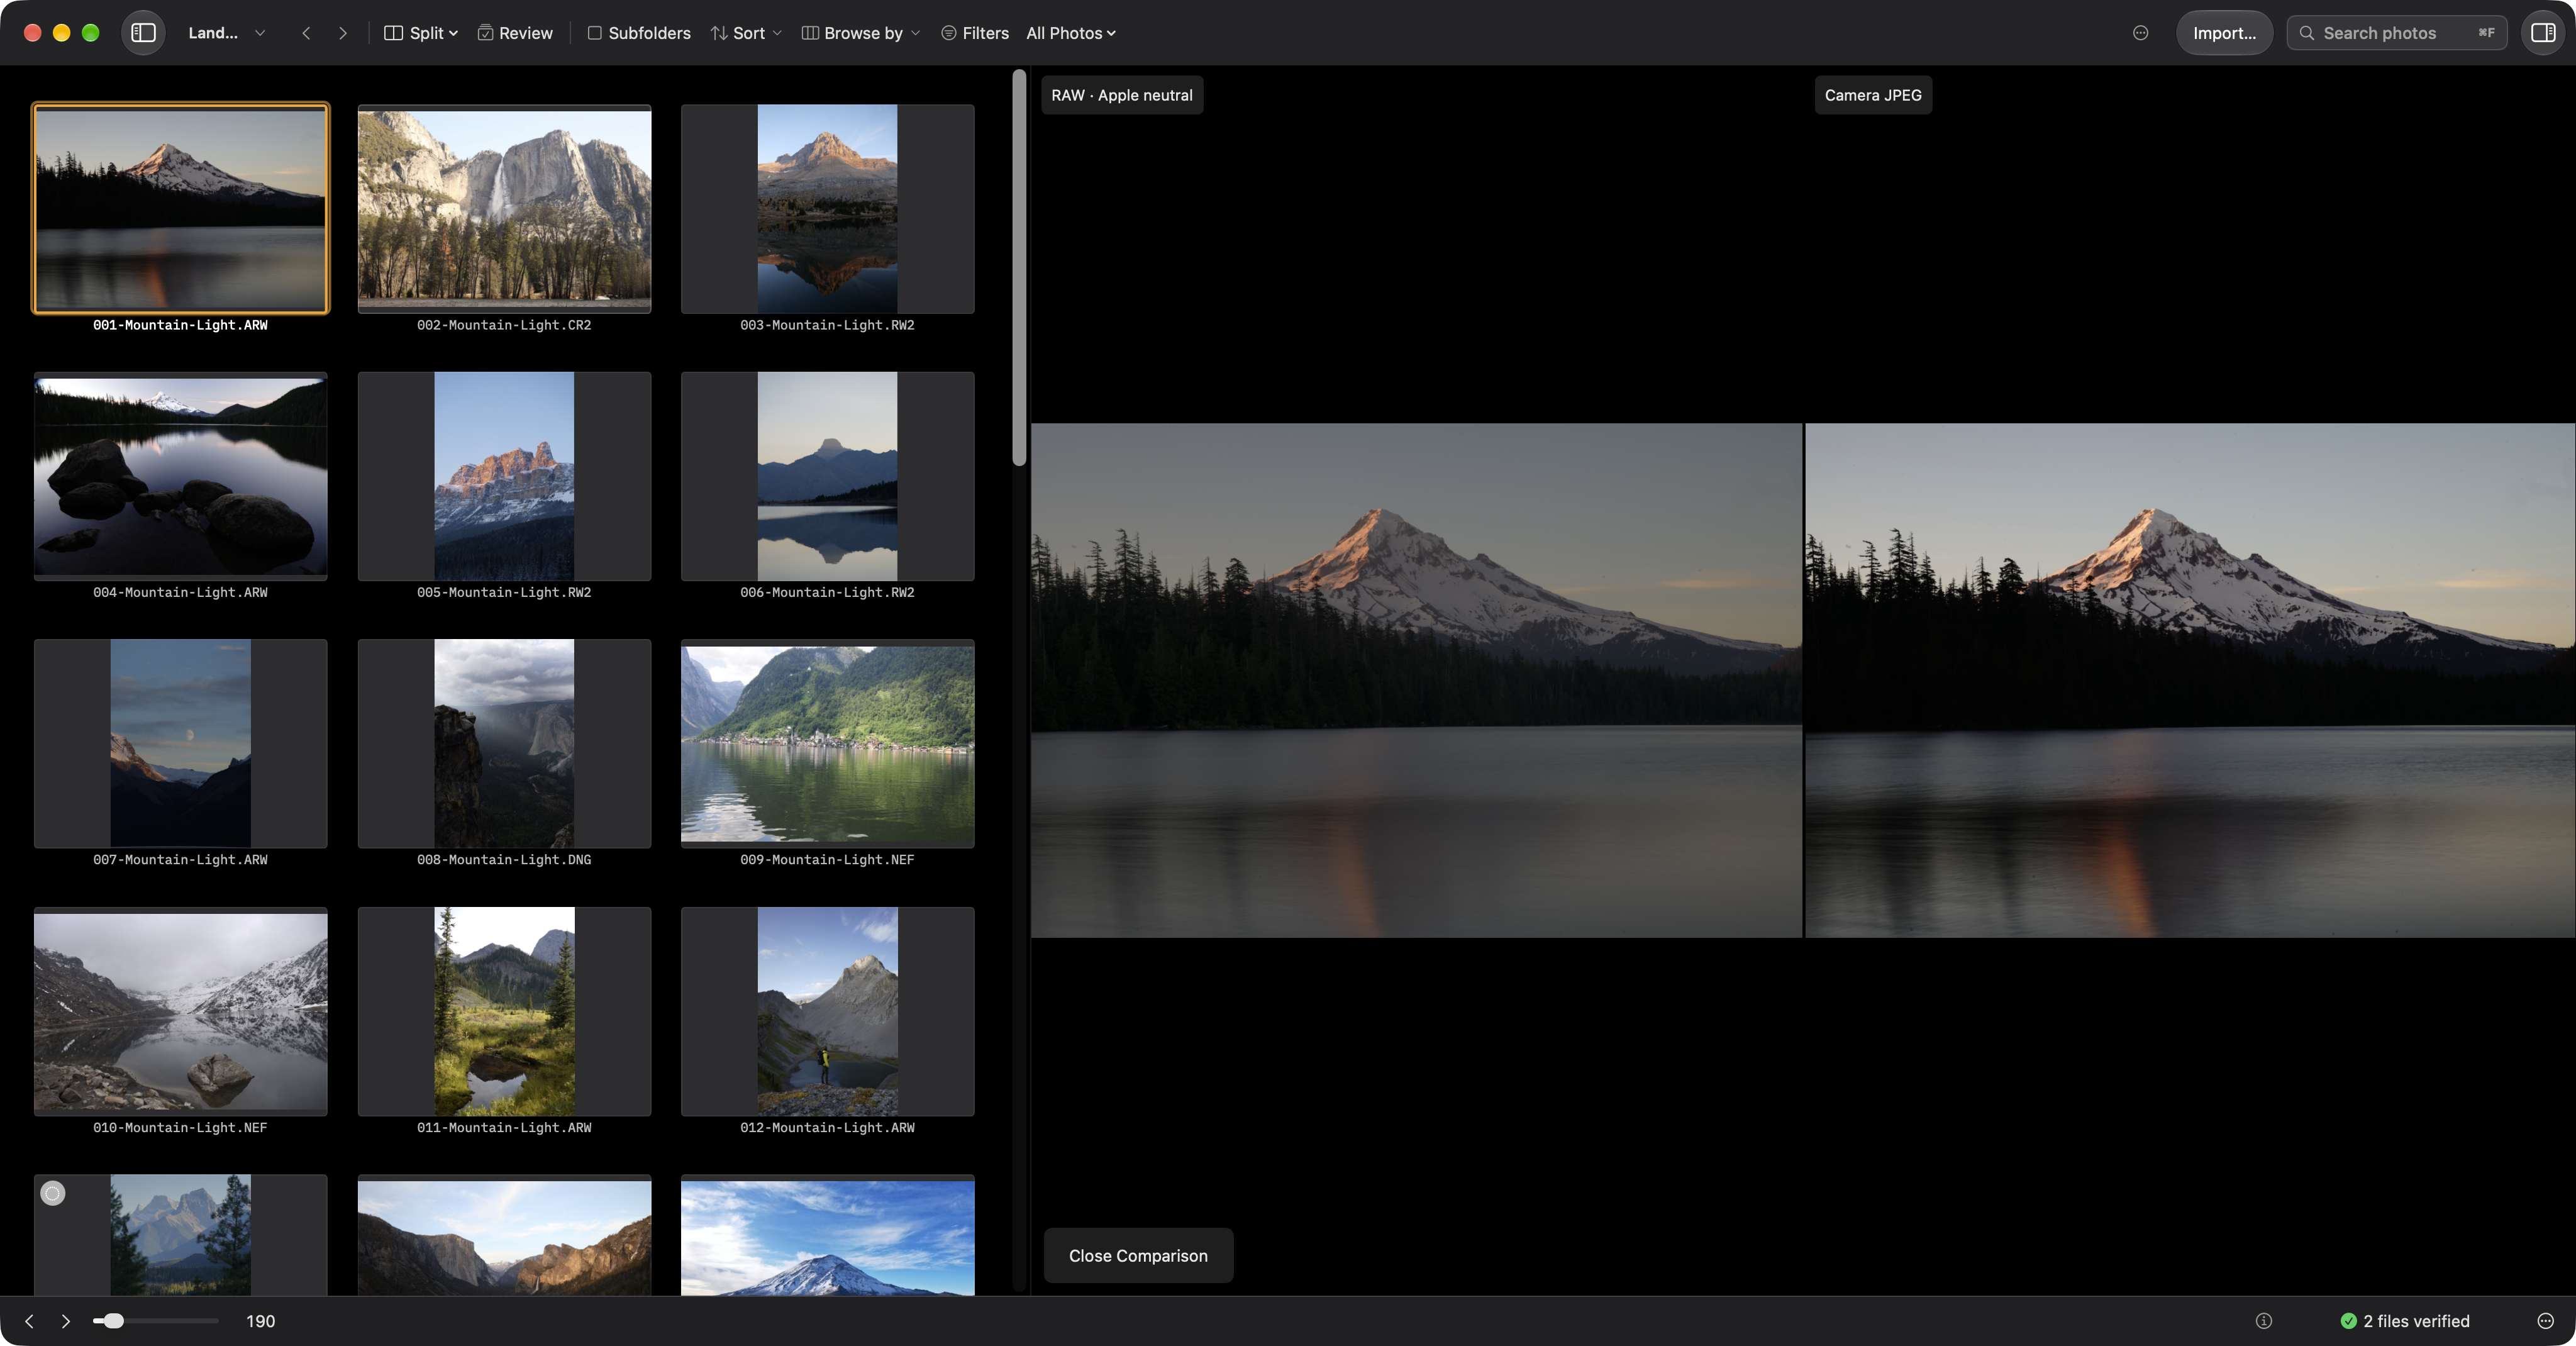Click the Camera JPEG label
The image size is (2576, 1346).
click(x=1873, y=95)
